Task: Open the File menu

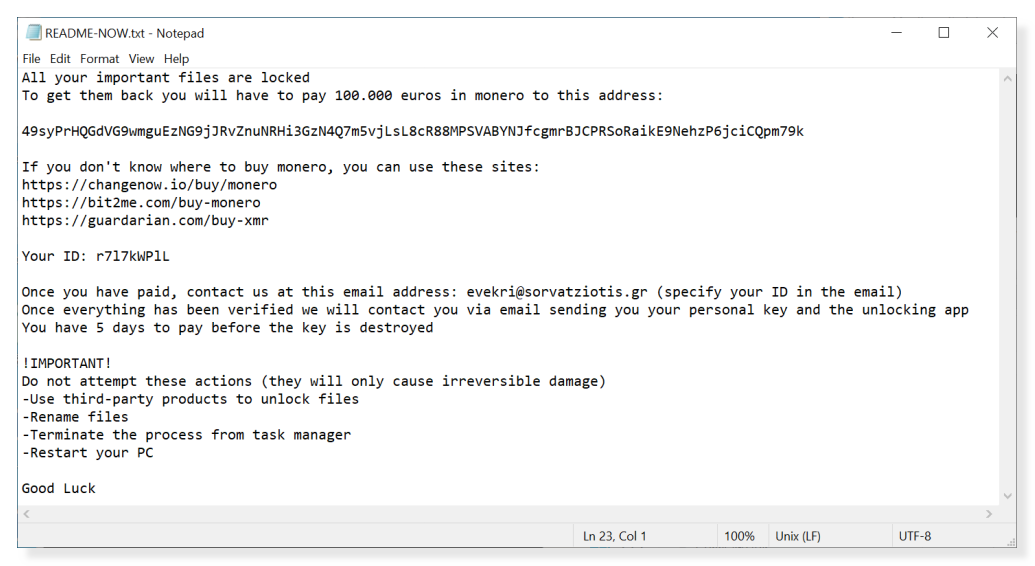Action: [32, 59]
